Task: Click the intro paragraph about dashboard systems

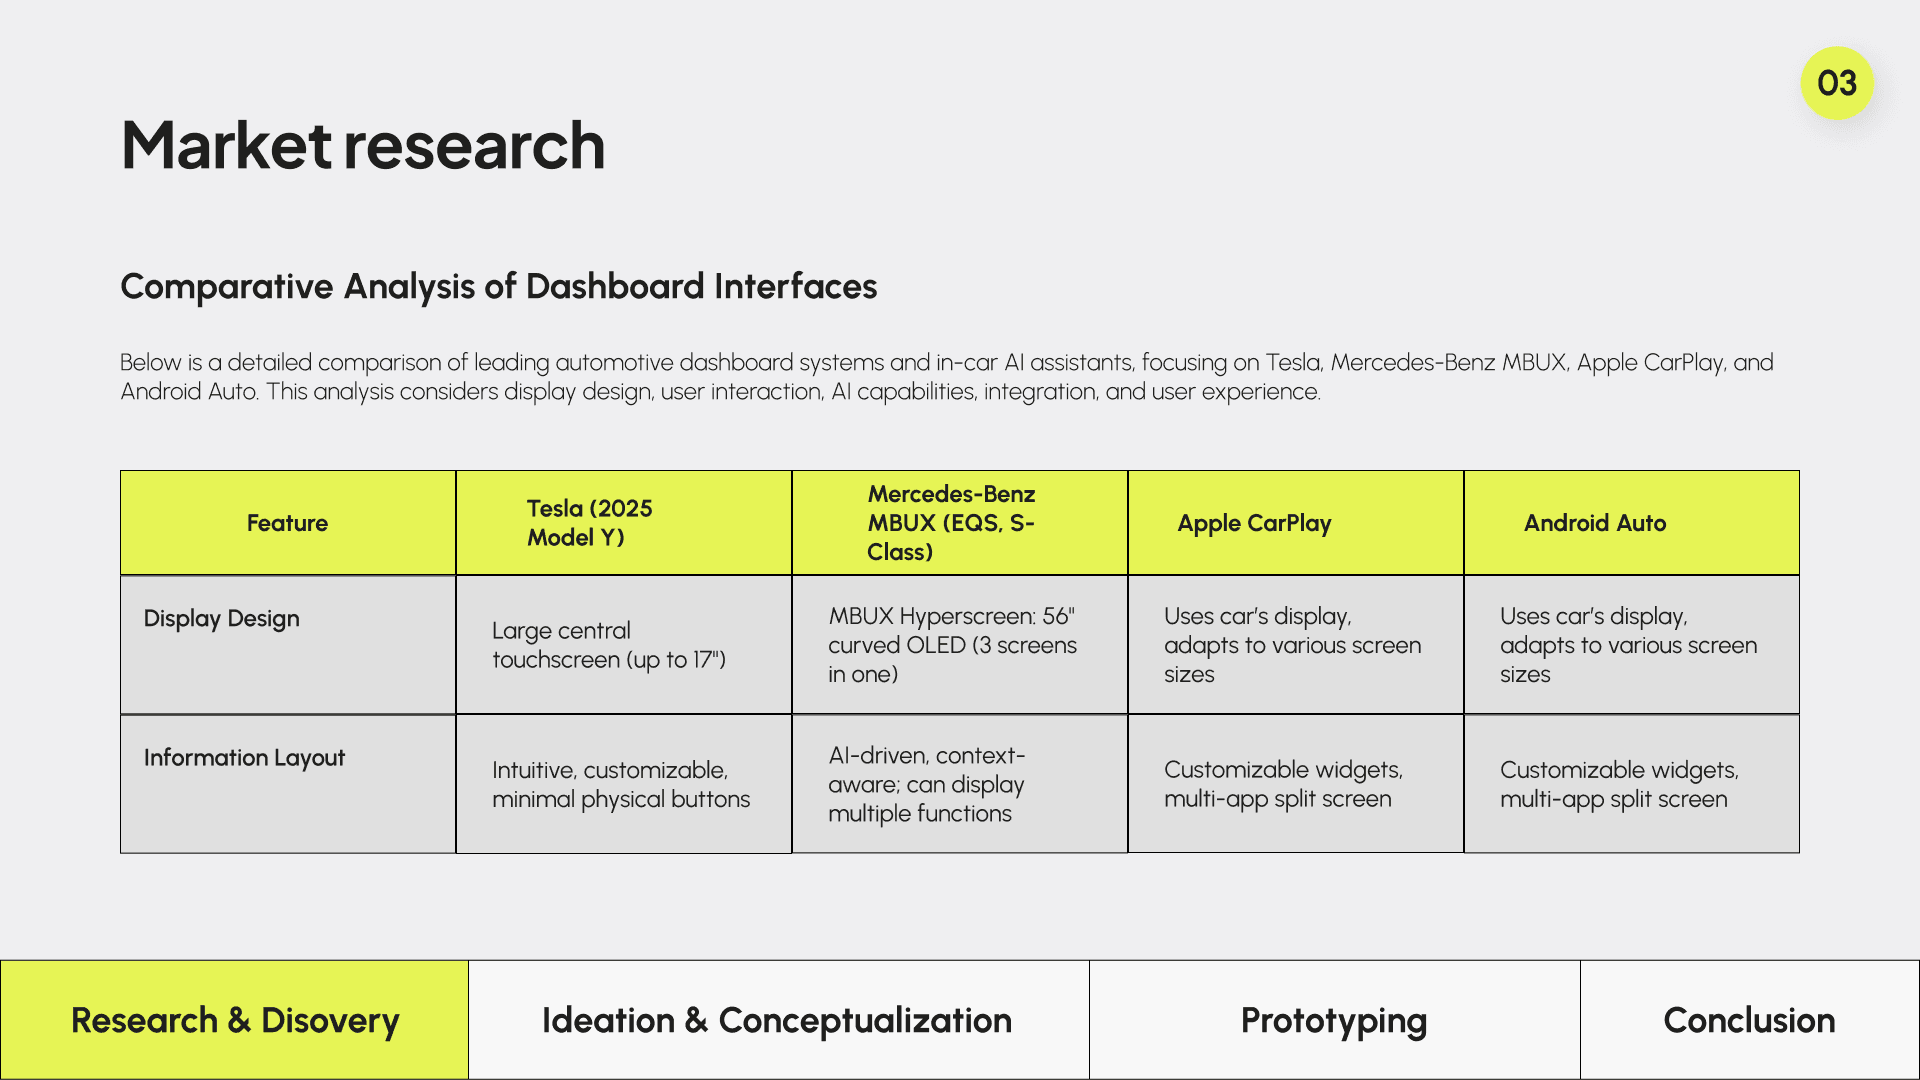Action: [x=946, y=377]
